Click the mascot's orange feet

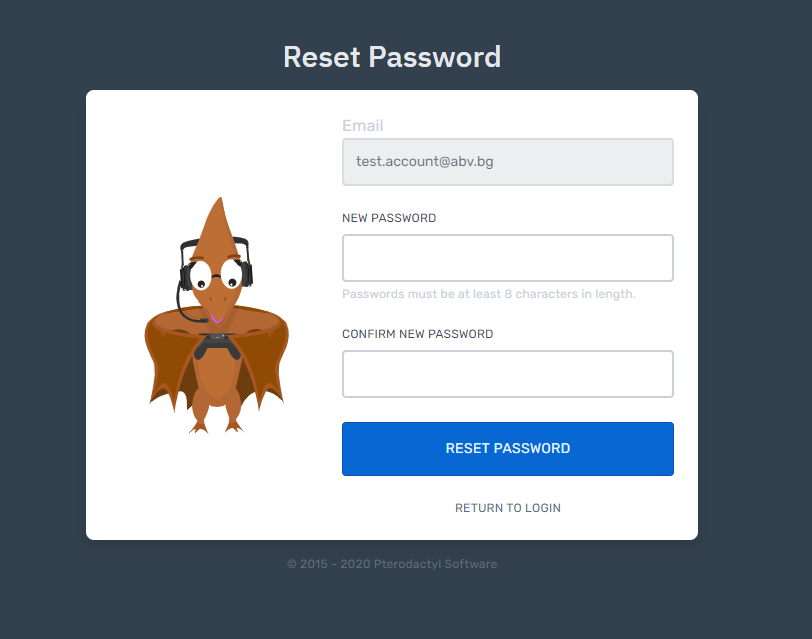pyautogui.click(x=216, y=426)
